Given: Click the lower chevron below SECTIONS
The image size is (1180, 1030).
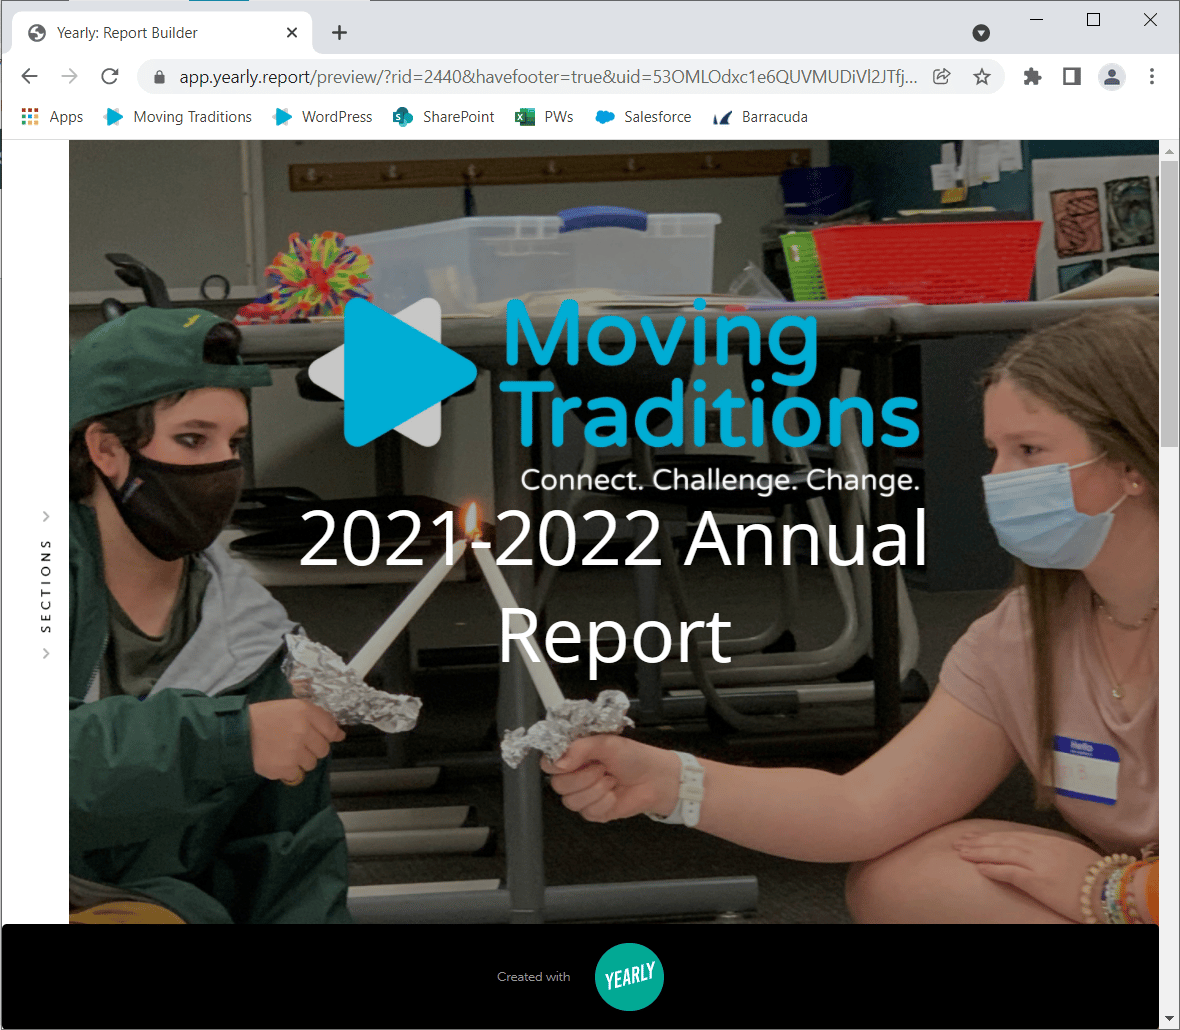Looking at the screenshot, I should (46, 653).
